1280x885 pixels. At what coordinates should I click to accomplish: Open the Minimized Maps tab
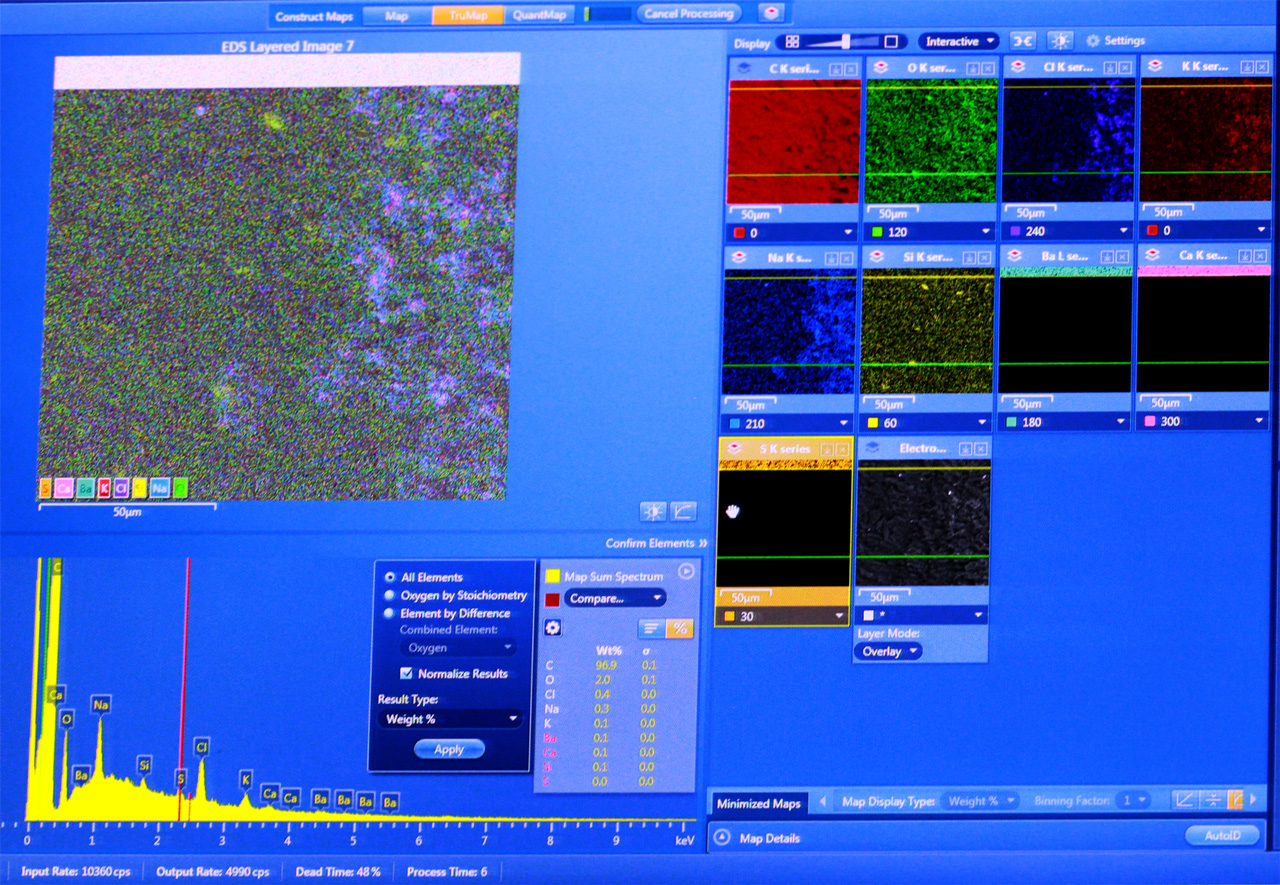759,803
